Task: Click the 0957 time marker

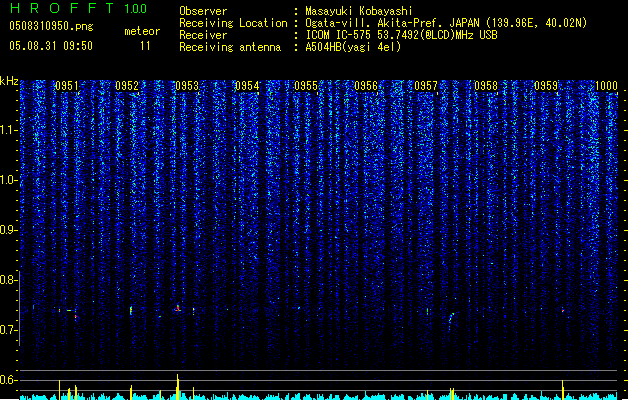Action: (426, 86)
